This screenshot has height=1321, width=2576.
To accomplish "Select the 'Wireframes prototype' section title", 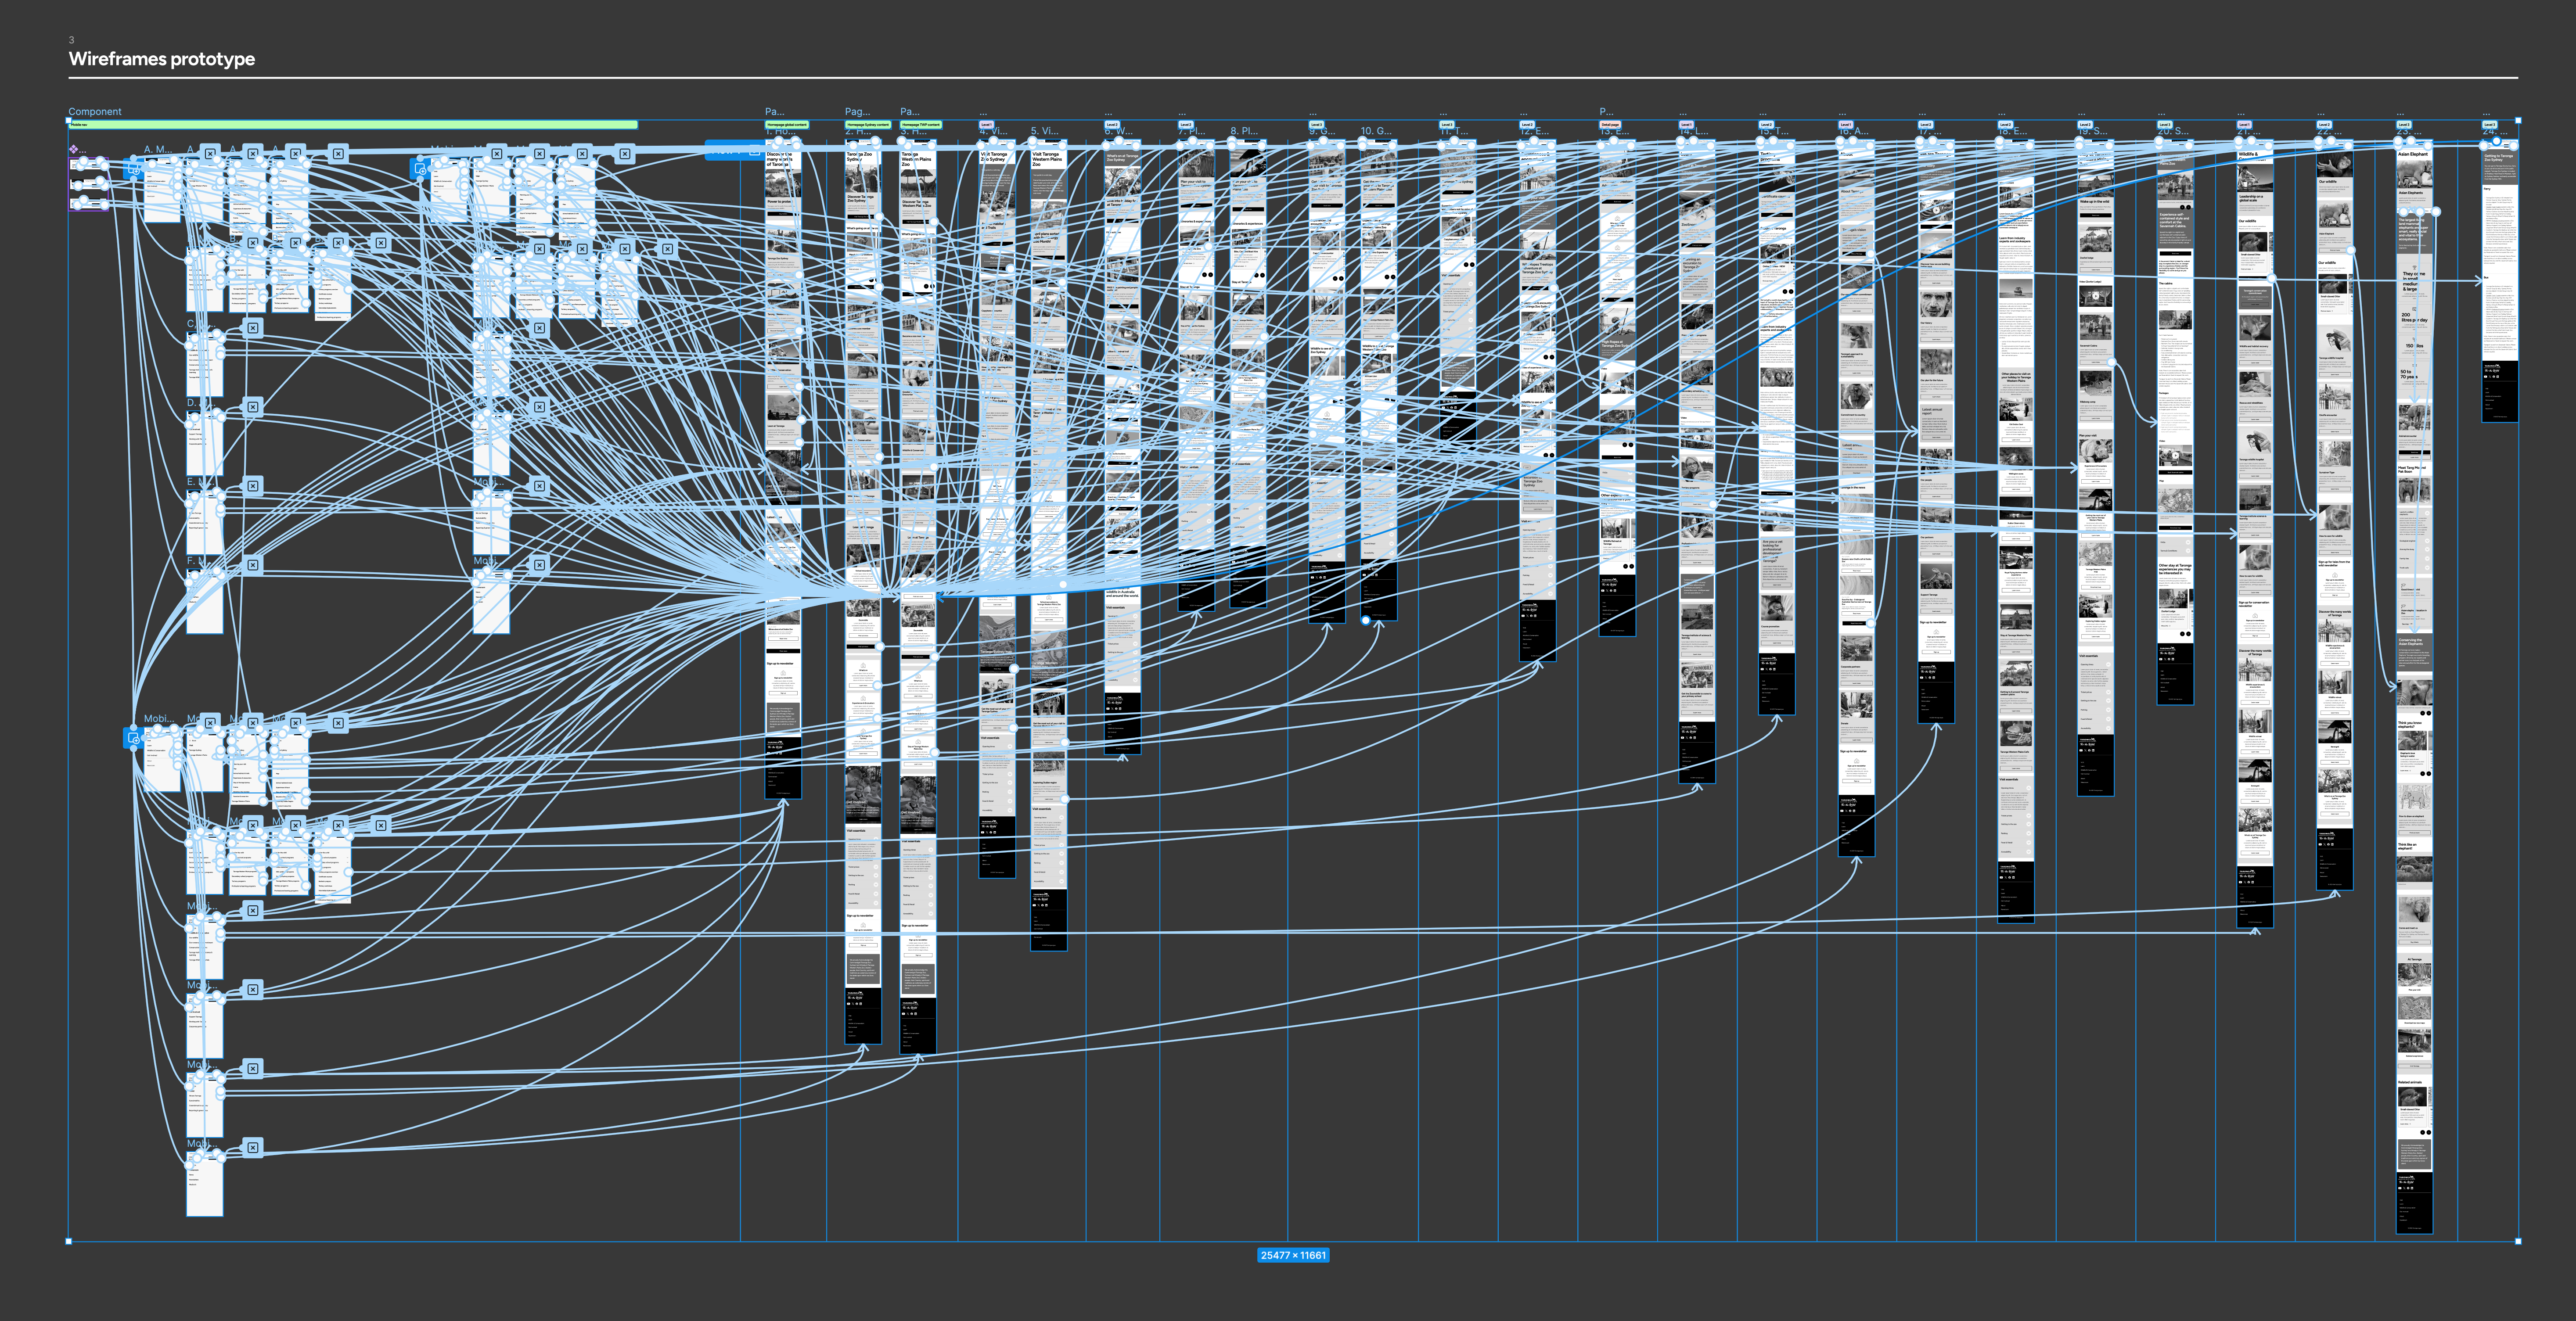I will (x=162, y=59).
